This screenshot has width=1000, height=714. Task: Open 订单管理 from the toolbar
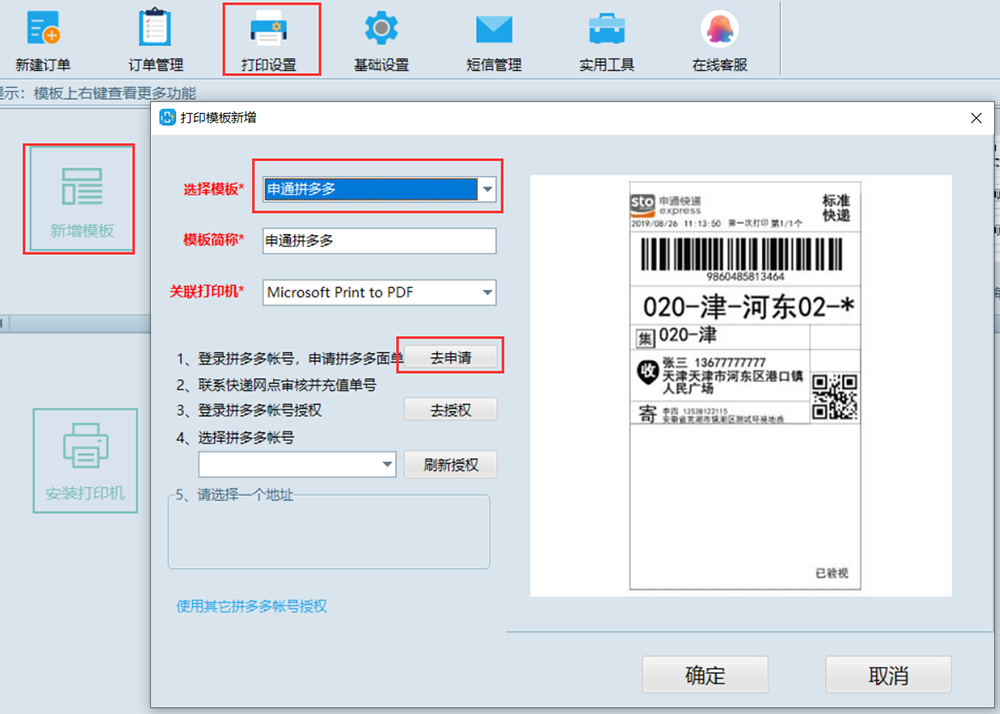[155, 41]
